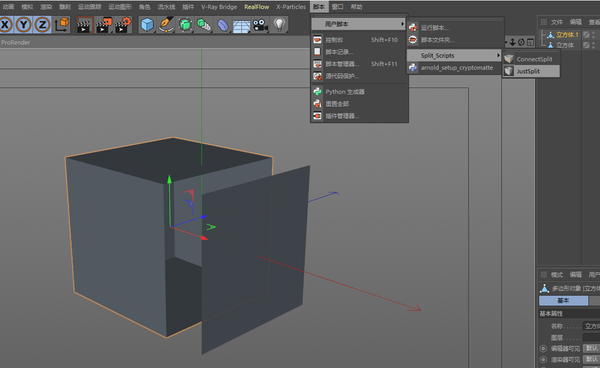Click layer swatch of 立方体.1
Viewport: 600px width, 368px height.
coord(586,35)
